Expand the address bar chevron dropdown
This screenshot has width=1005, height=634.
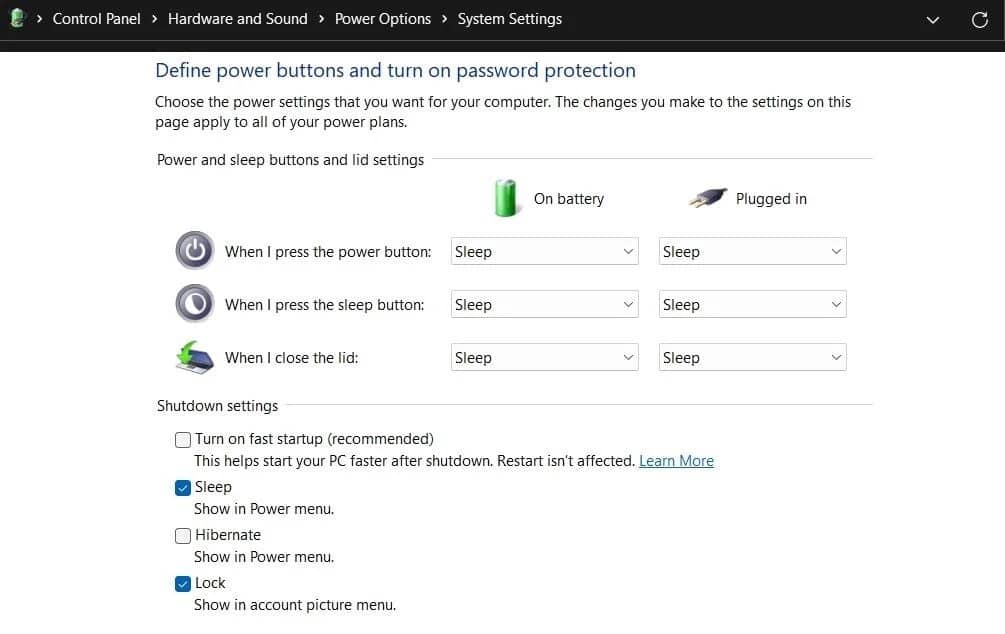pos(932,19)
